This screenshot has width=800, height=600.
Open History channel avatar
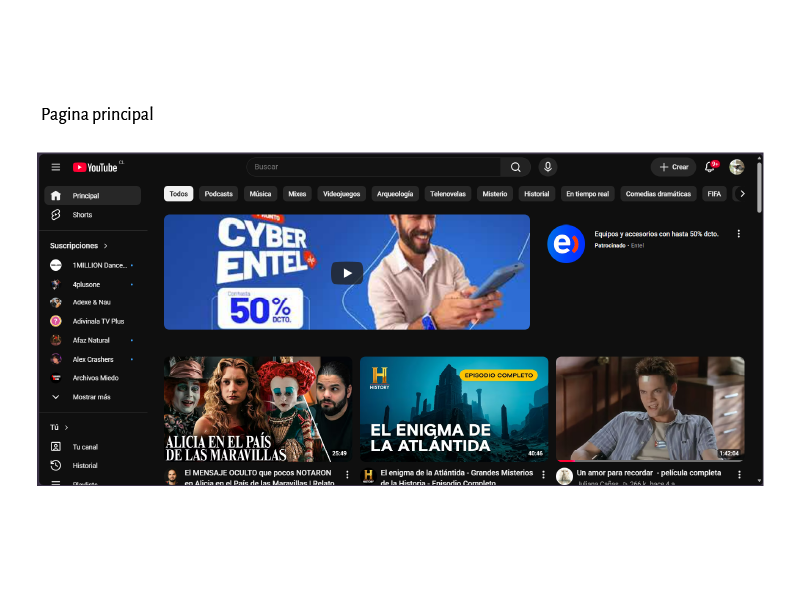(368, 477)
